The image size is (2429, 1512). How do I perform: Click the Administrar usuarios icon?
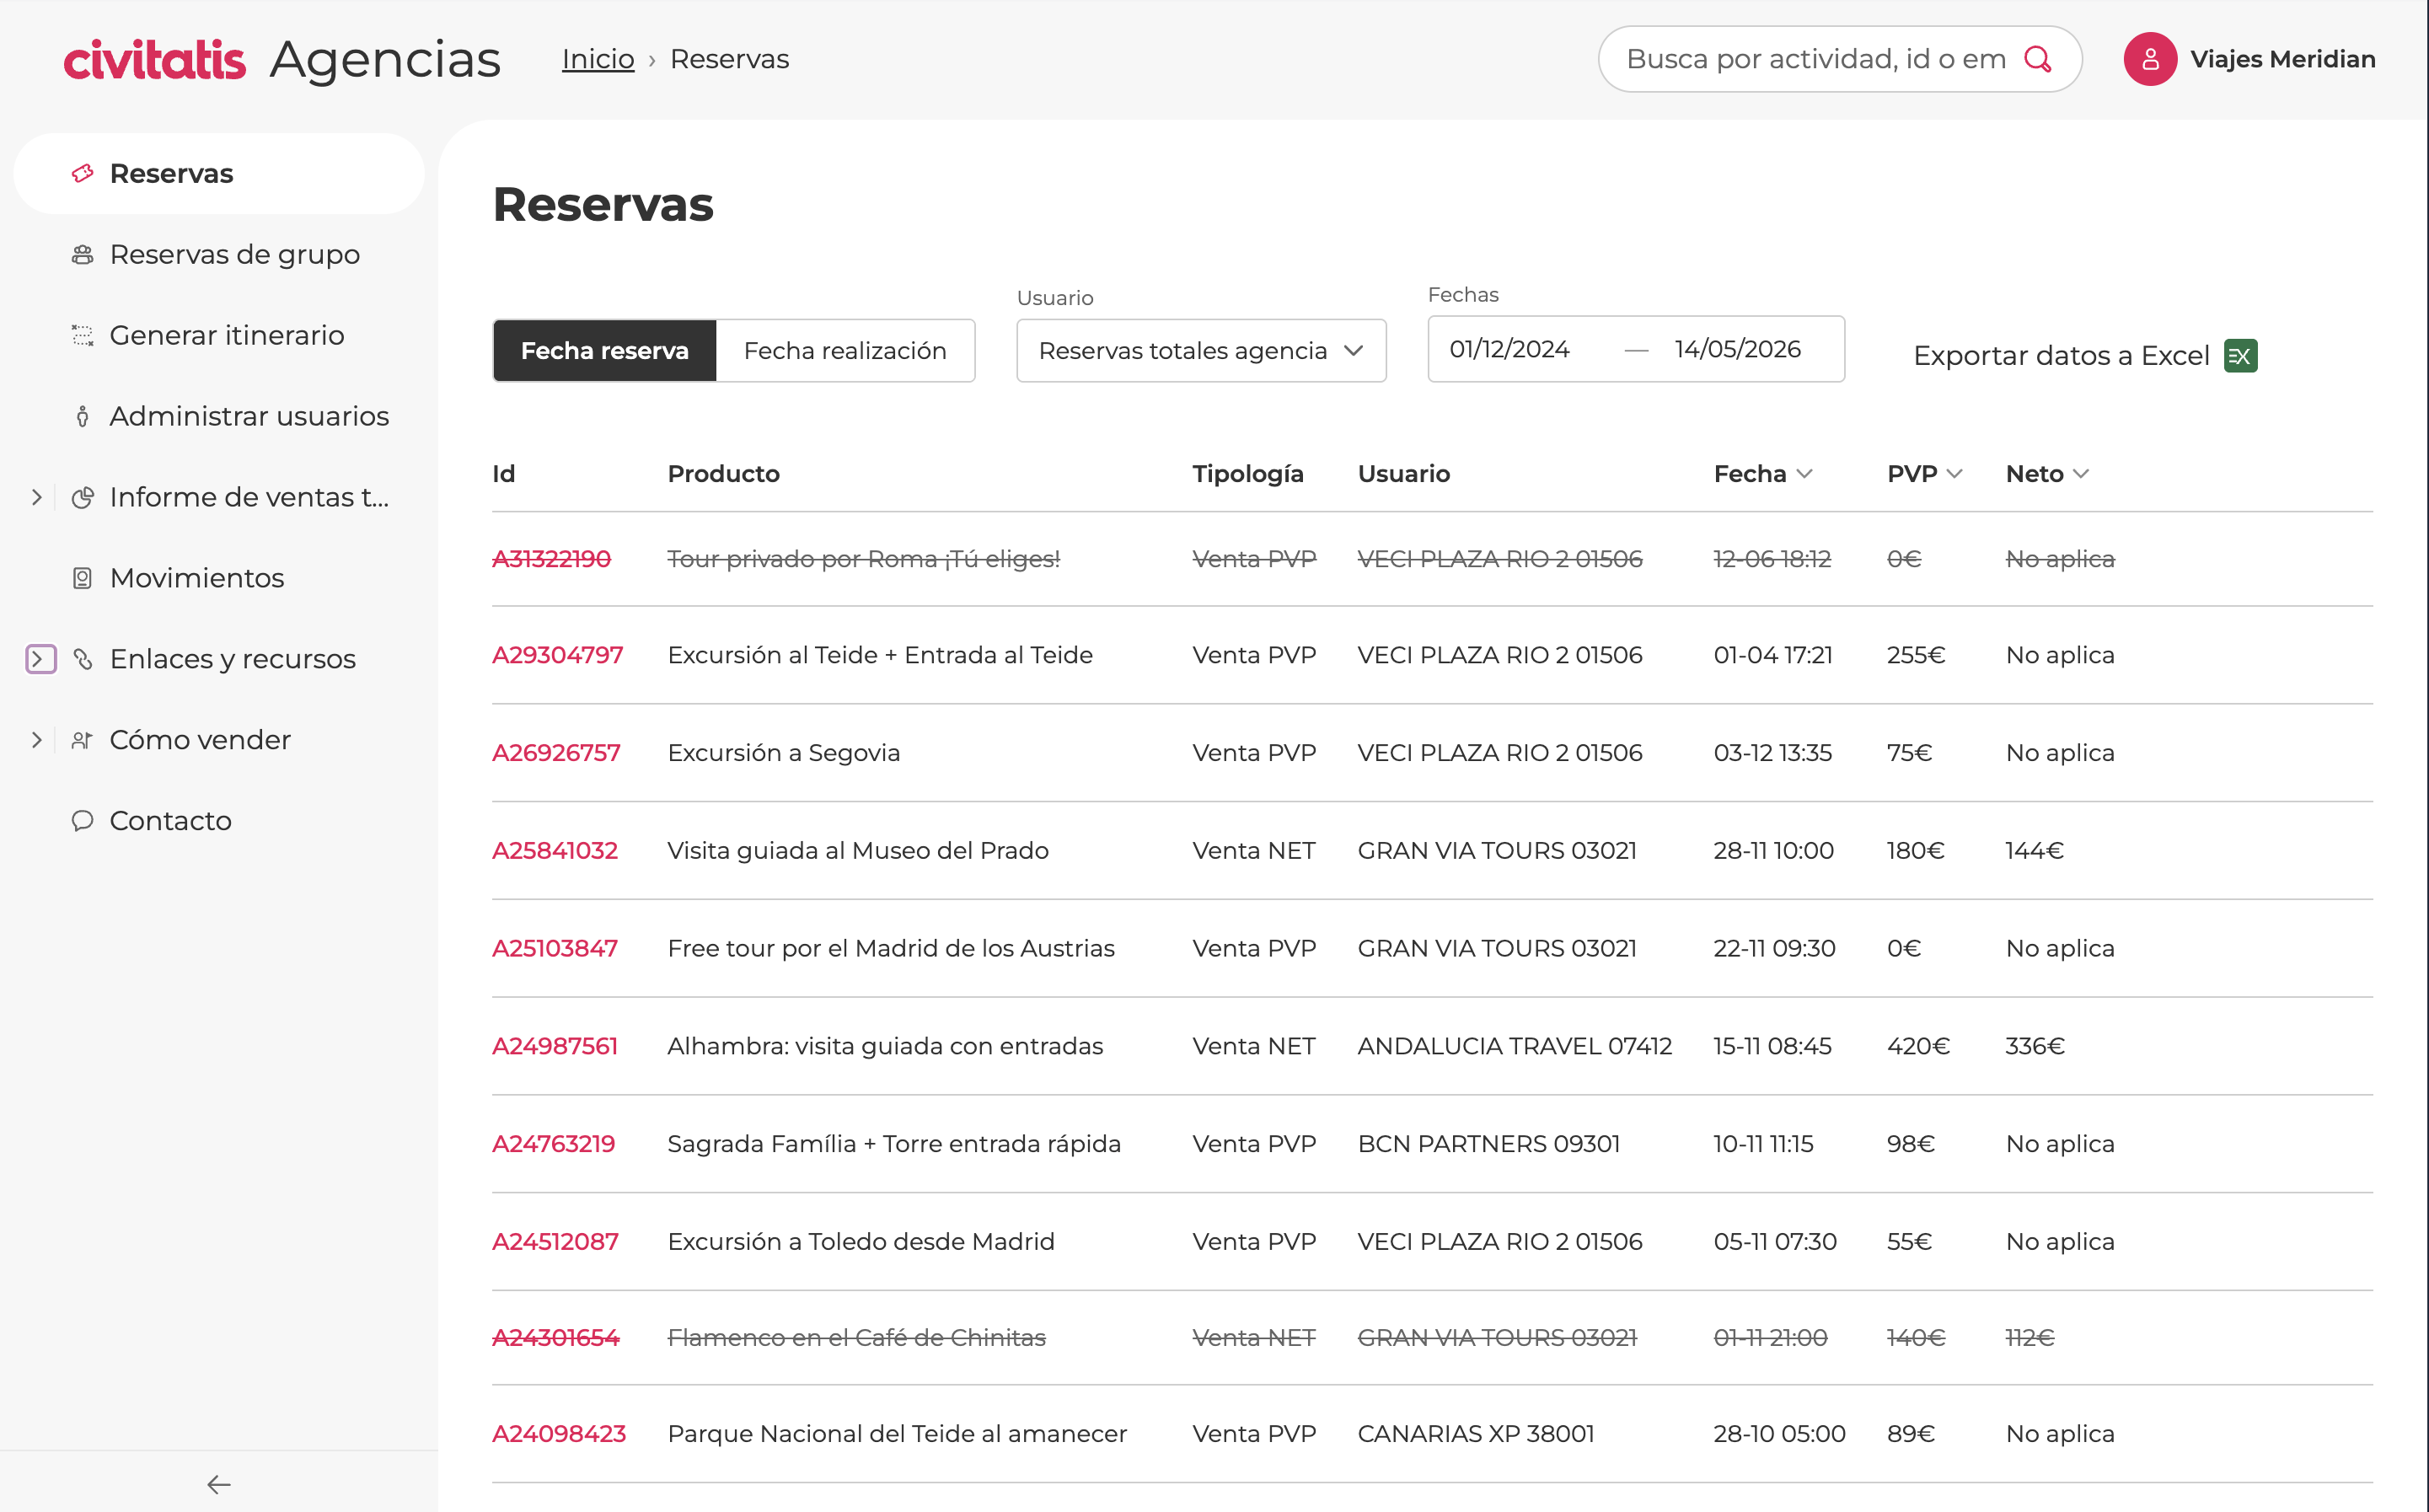[x=83, y=417]
